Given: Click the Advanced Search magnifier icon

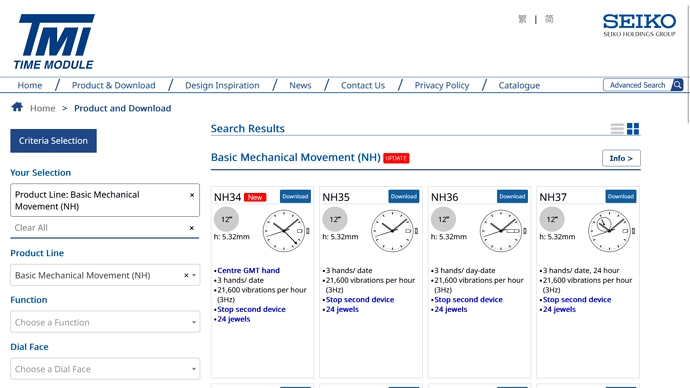Looking at the screenshot, I should point(677,85).
